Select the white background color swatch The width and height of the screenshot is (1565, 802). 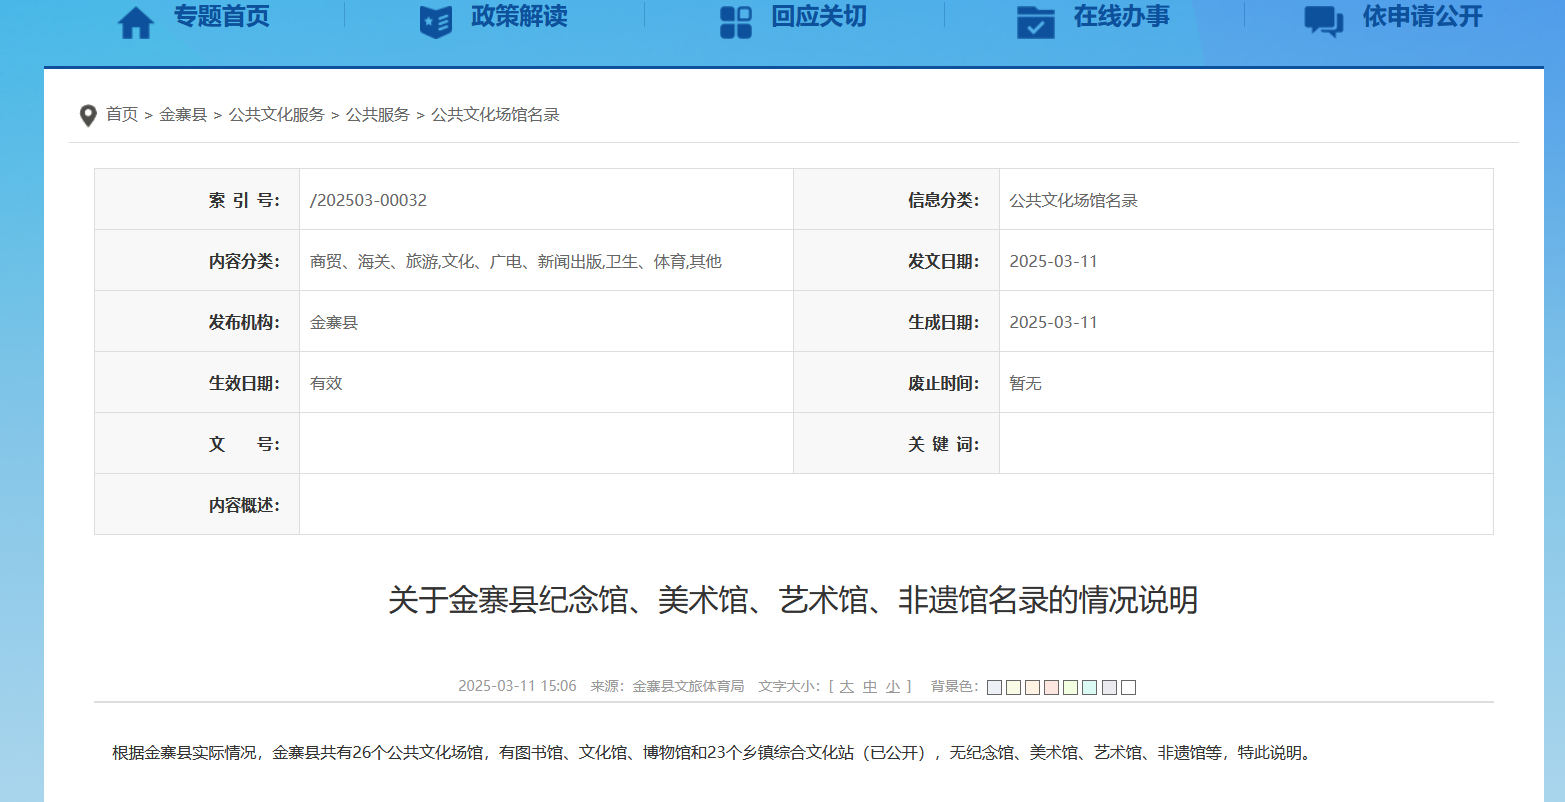(1128, 688)
